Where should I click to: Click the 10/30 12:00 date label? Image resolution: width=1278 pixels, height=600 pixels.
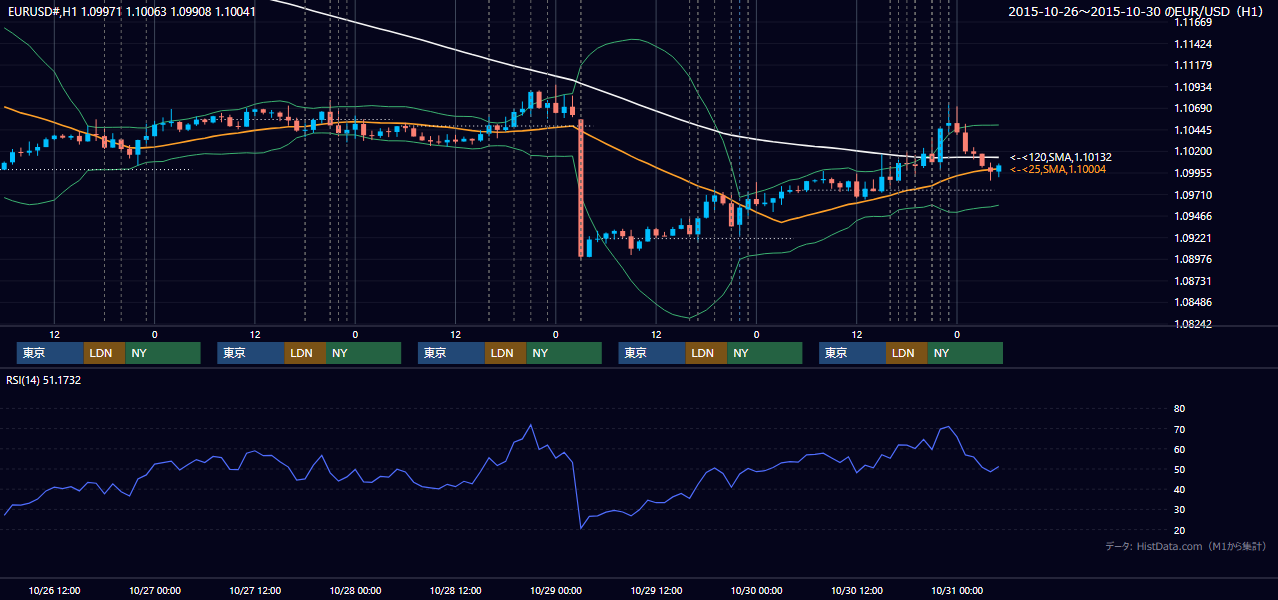857,590
